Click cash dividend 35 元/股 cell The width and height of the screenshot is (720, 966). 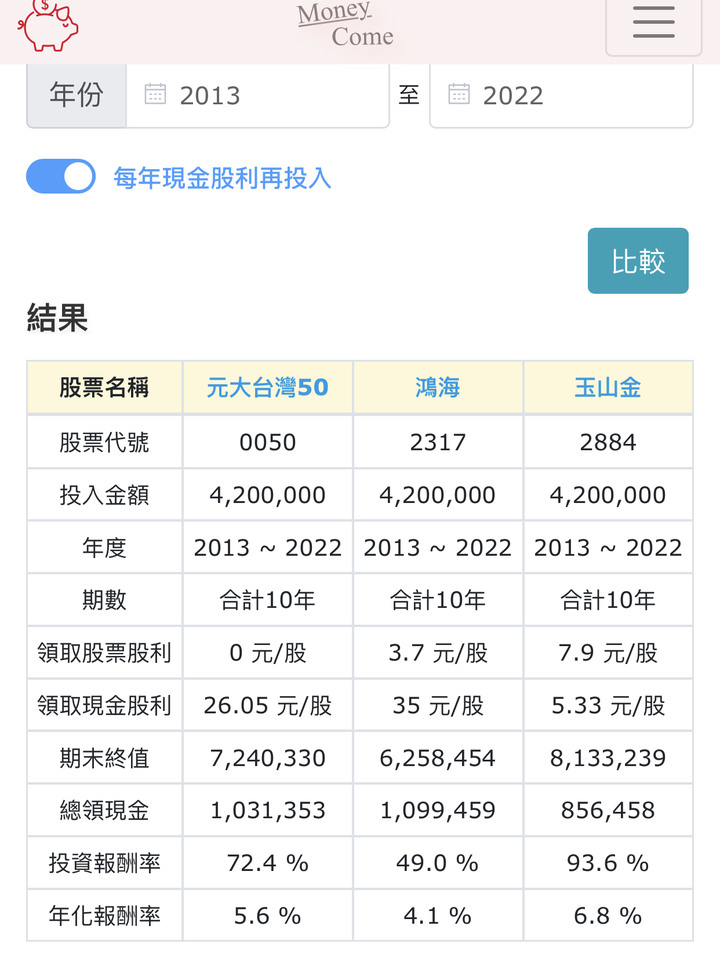437,705
